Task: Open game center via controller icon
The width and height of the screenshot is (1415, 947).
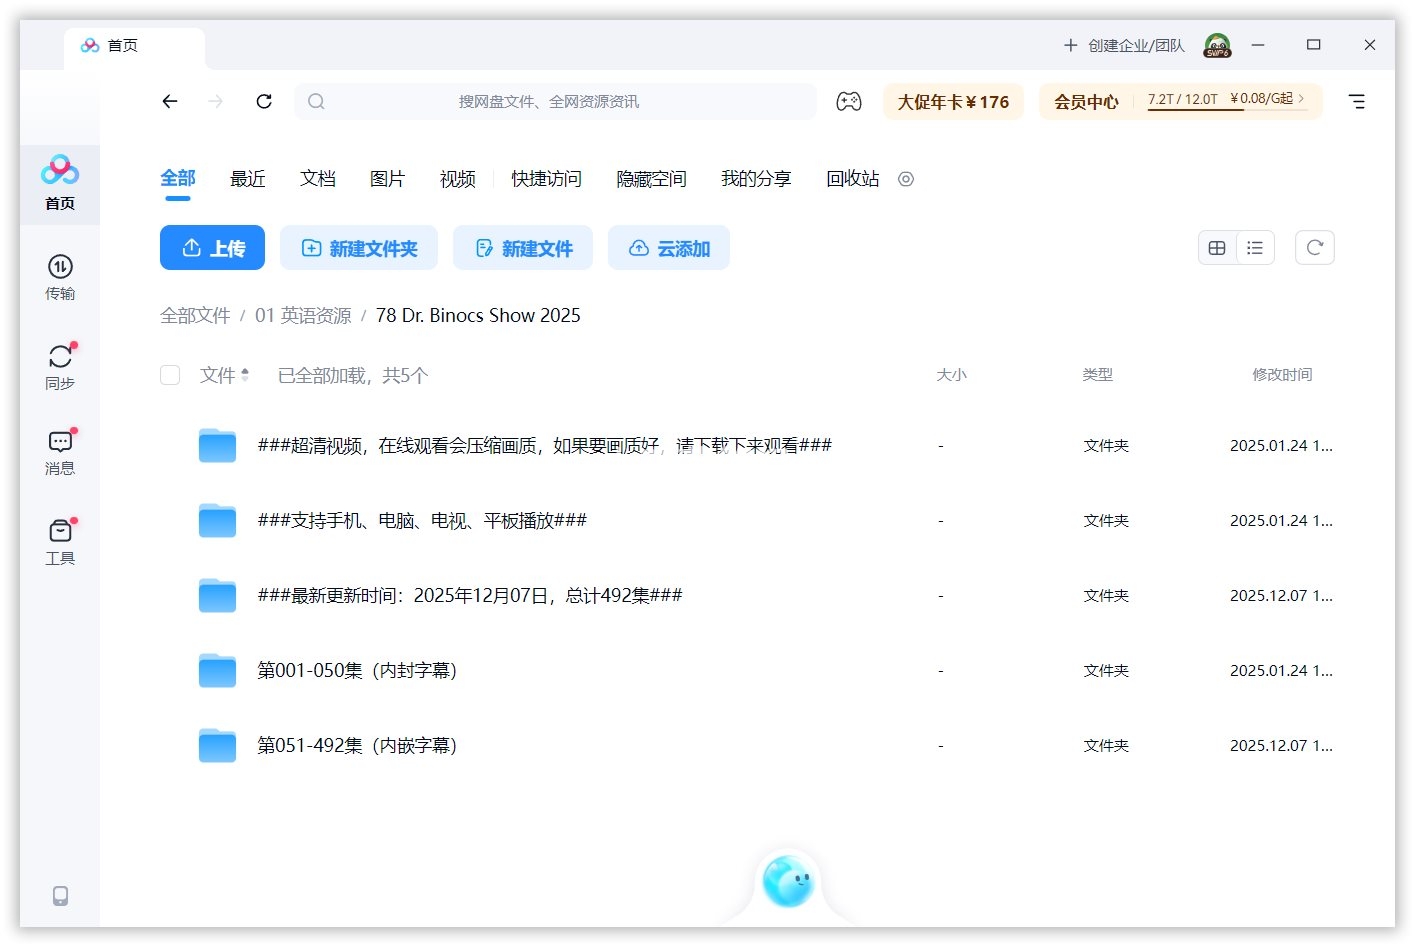Action: 849,101
